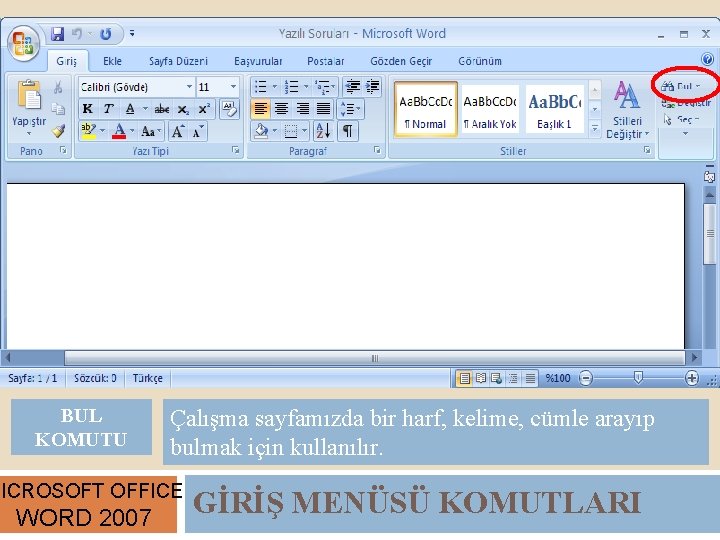Grow font size with large A
720x540 pixels.
click(178, 132)
